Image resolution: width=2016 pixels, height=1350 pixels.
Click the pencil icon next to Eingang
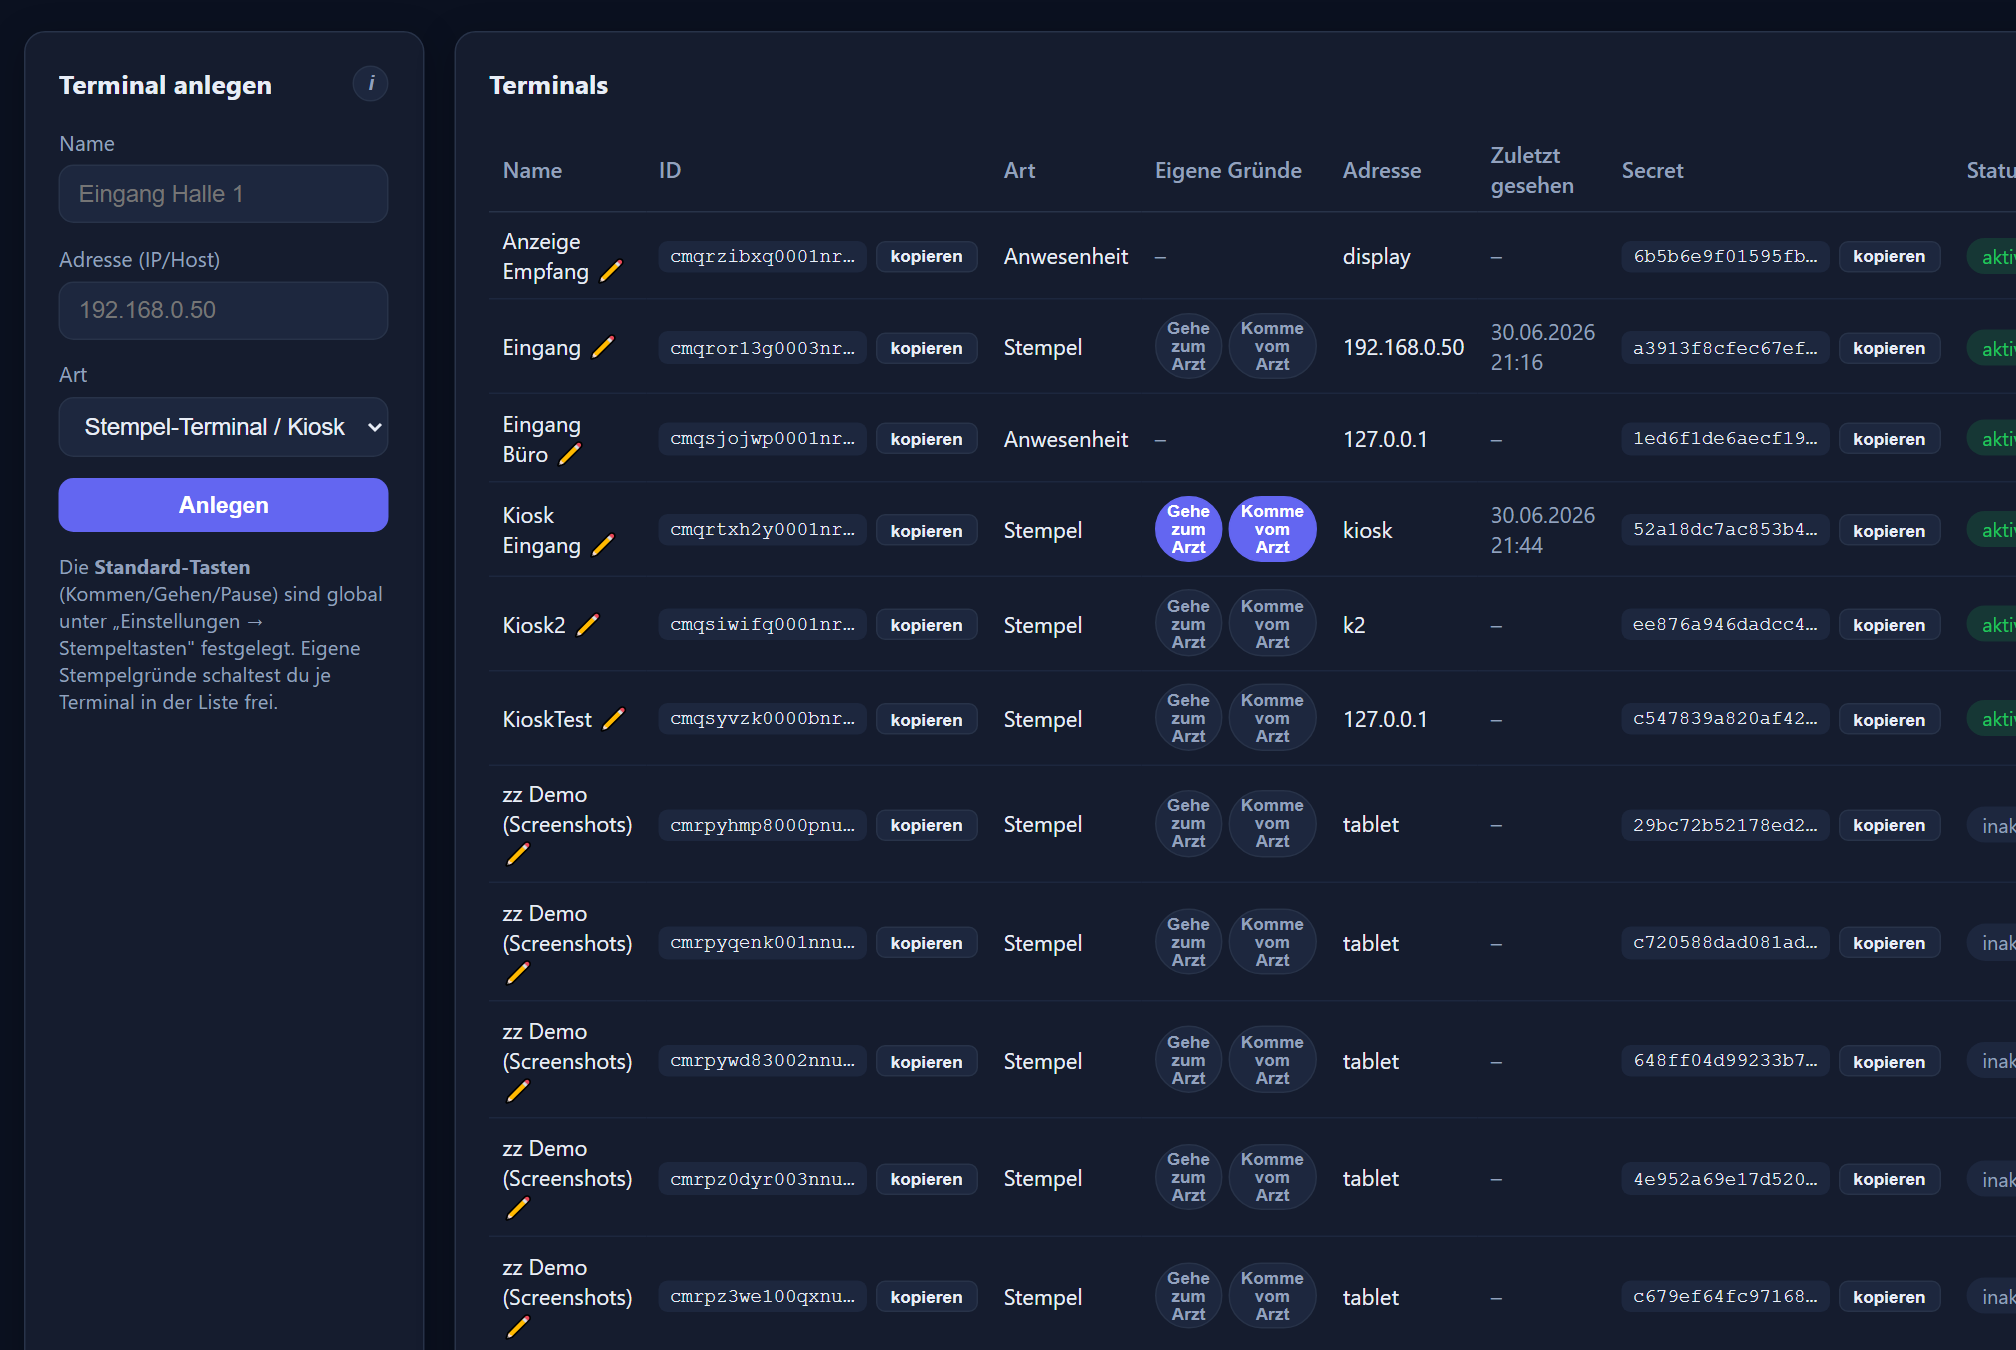pos(603,347)
